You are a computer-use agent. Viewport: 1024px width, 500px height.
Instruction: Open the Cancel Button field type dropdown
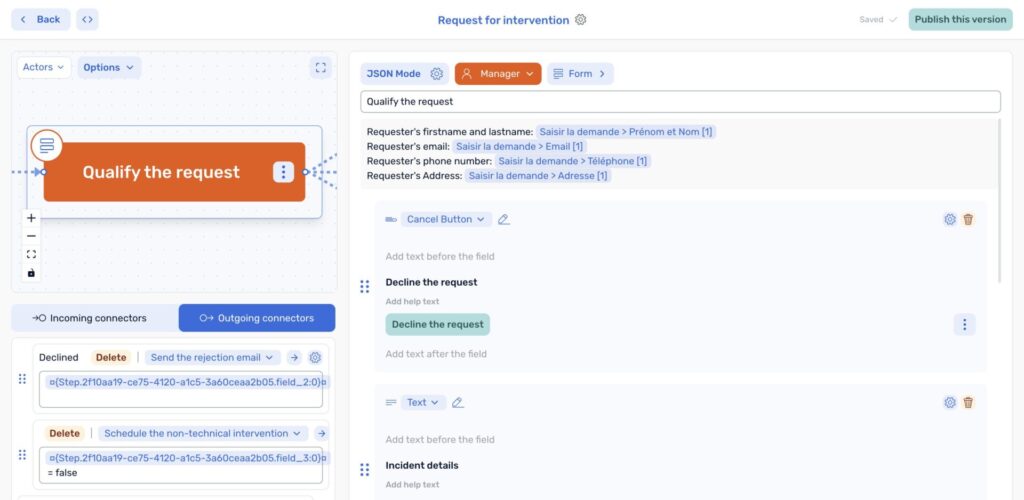(446, 219)
